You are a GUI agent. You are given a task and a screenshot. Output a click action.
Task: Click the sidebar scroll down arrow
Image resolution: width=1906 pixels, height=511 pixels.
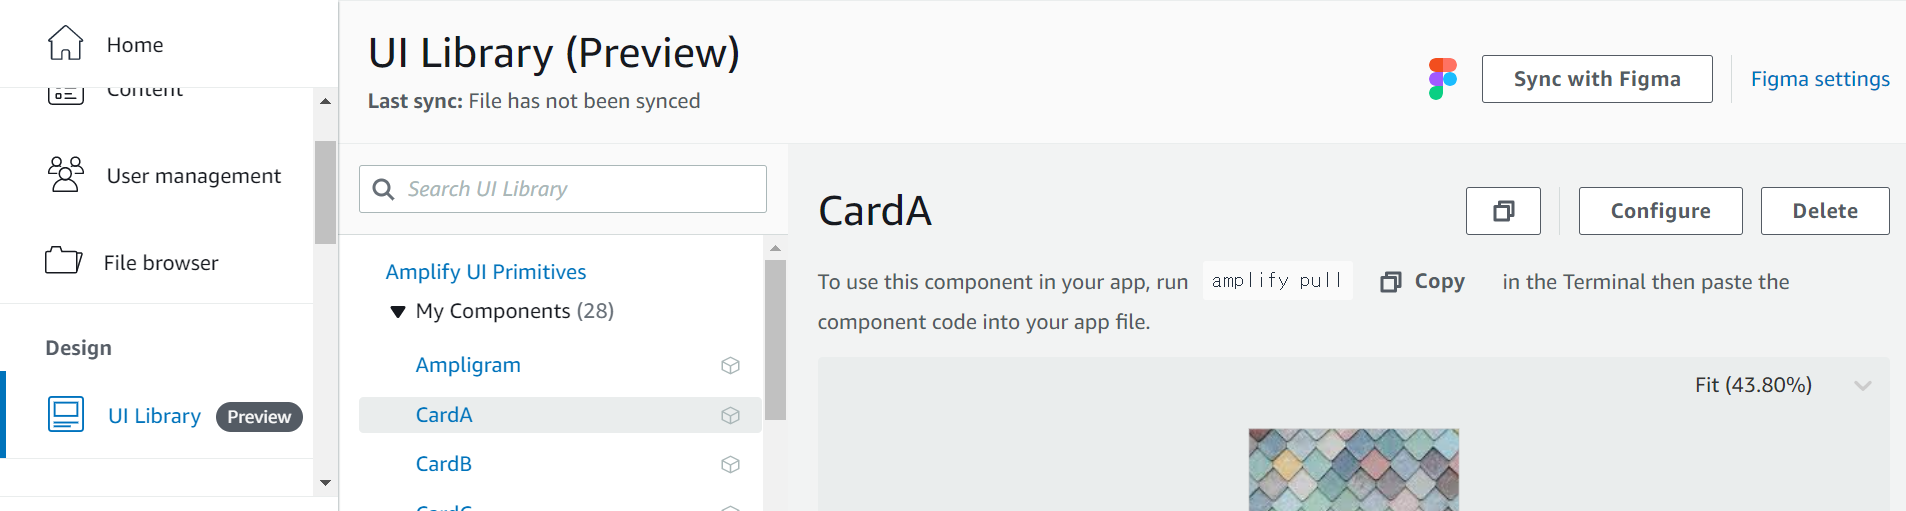coord(325,482)
